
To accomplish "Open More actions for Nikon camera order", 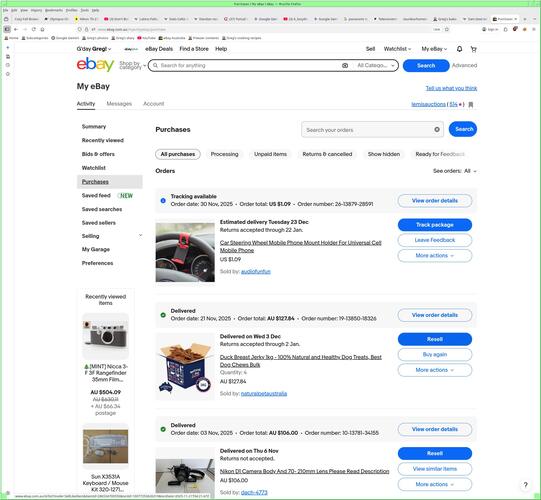I will click(x=435, y=484).
